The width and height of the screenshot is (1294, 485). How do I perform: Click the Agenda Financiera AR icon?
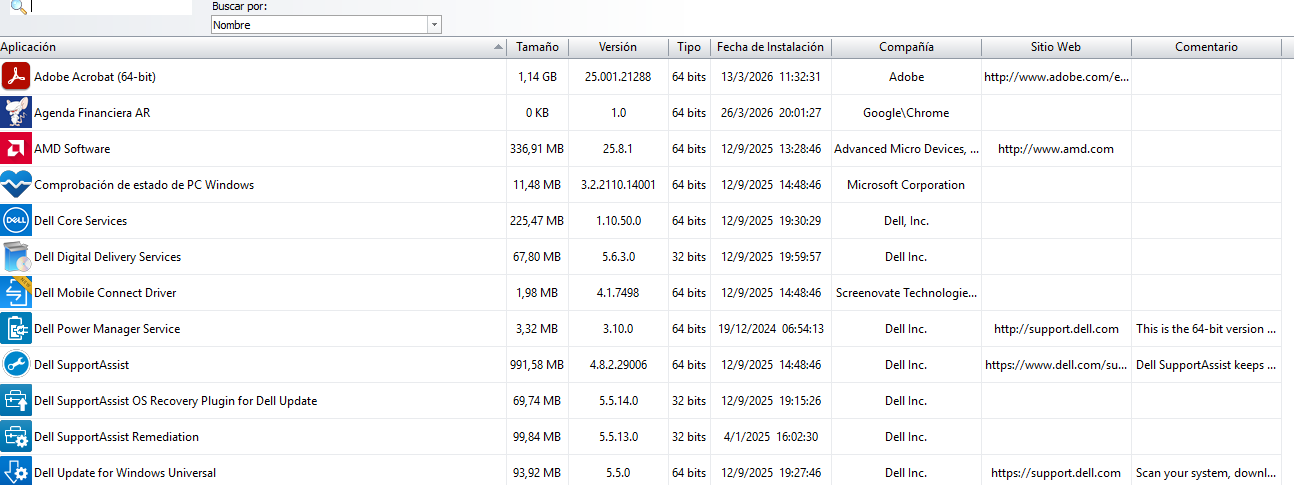[x=16, y=113]
